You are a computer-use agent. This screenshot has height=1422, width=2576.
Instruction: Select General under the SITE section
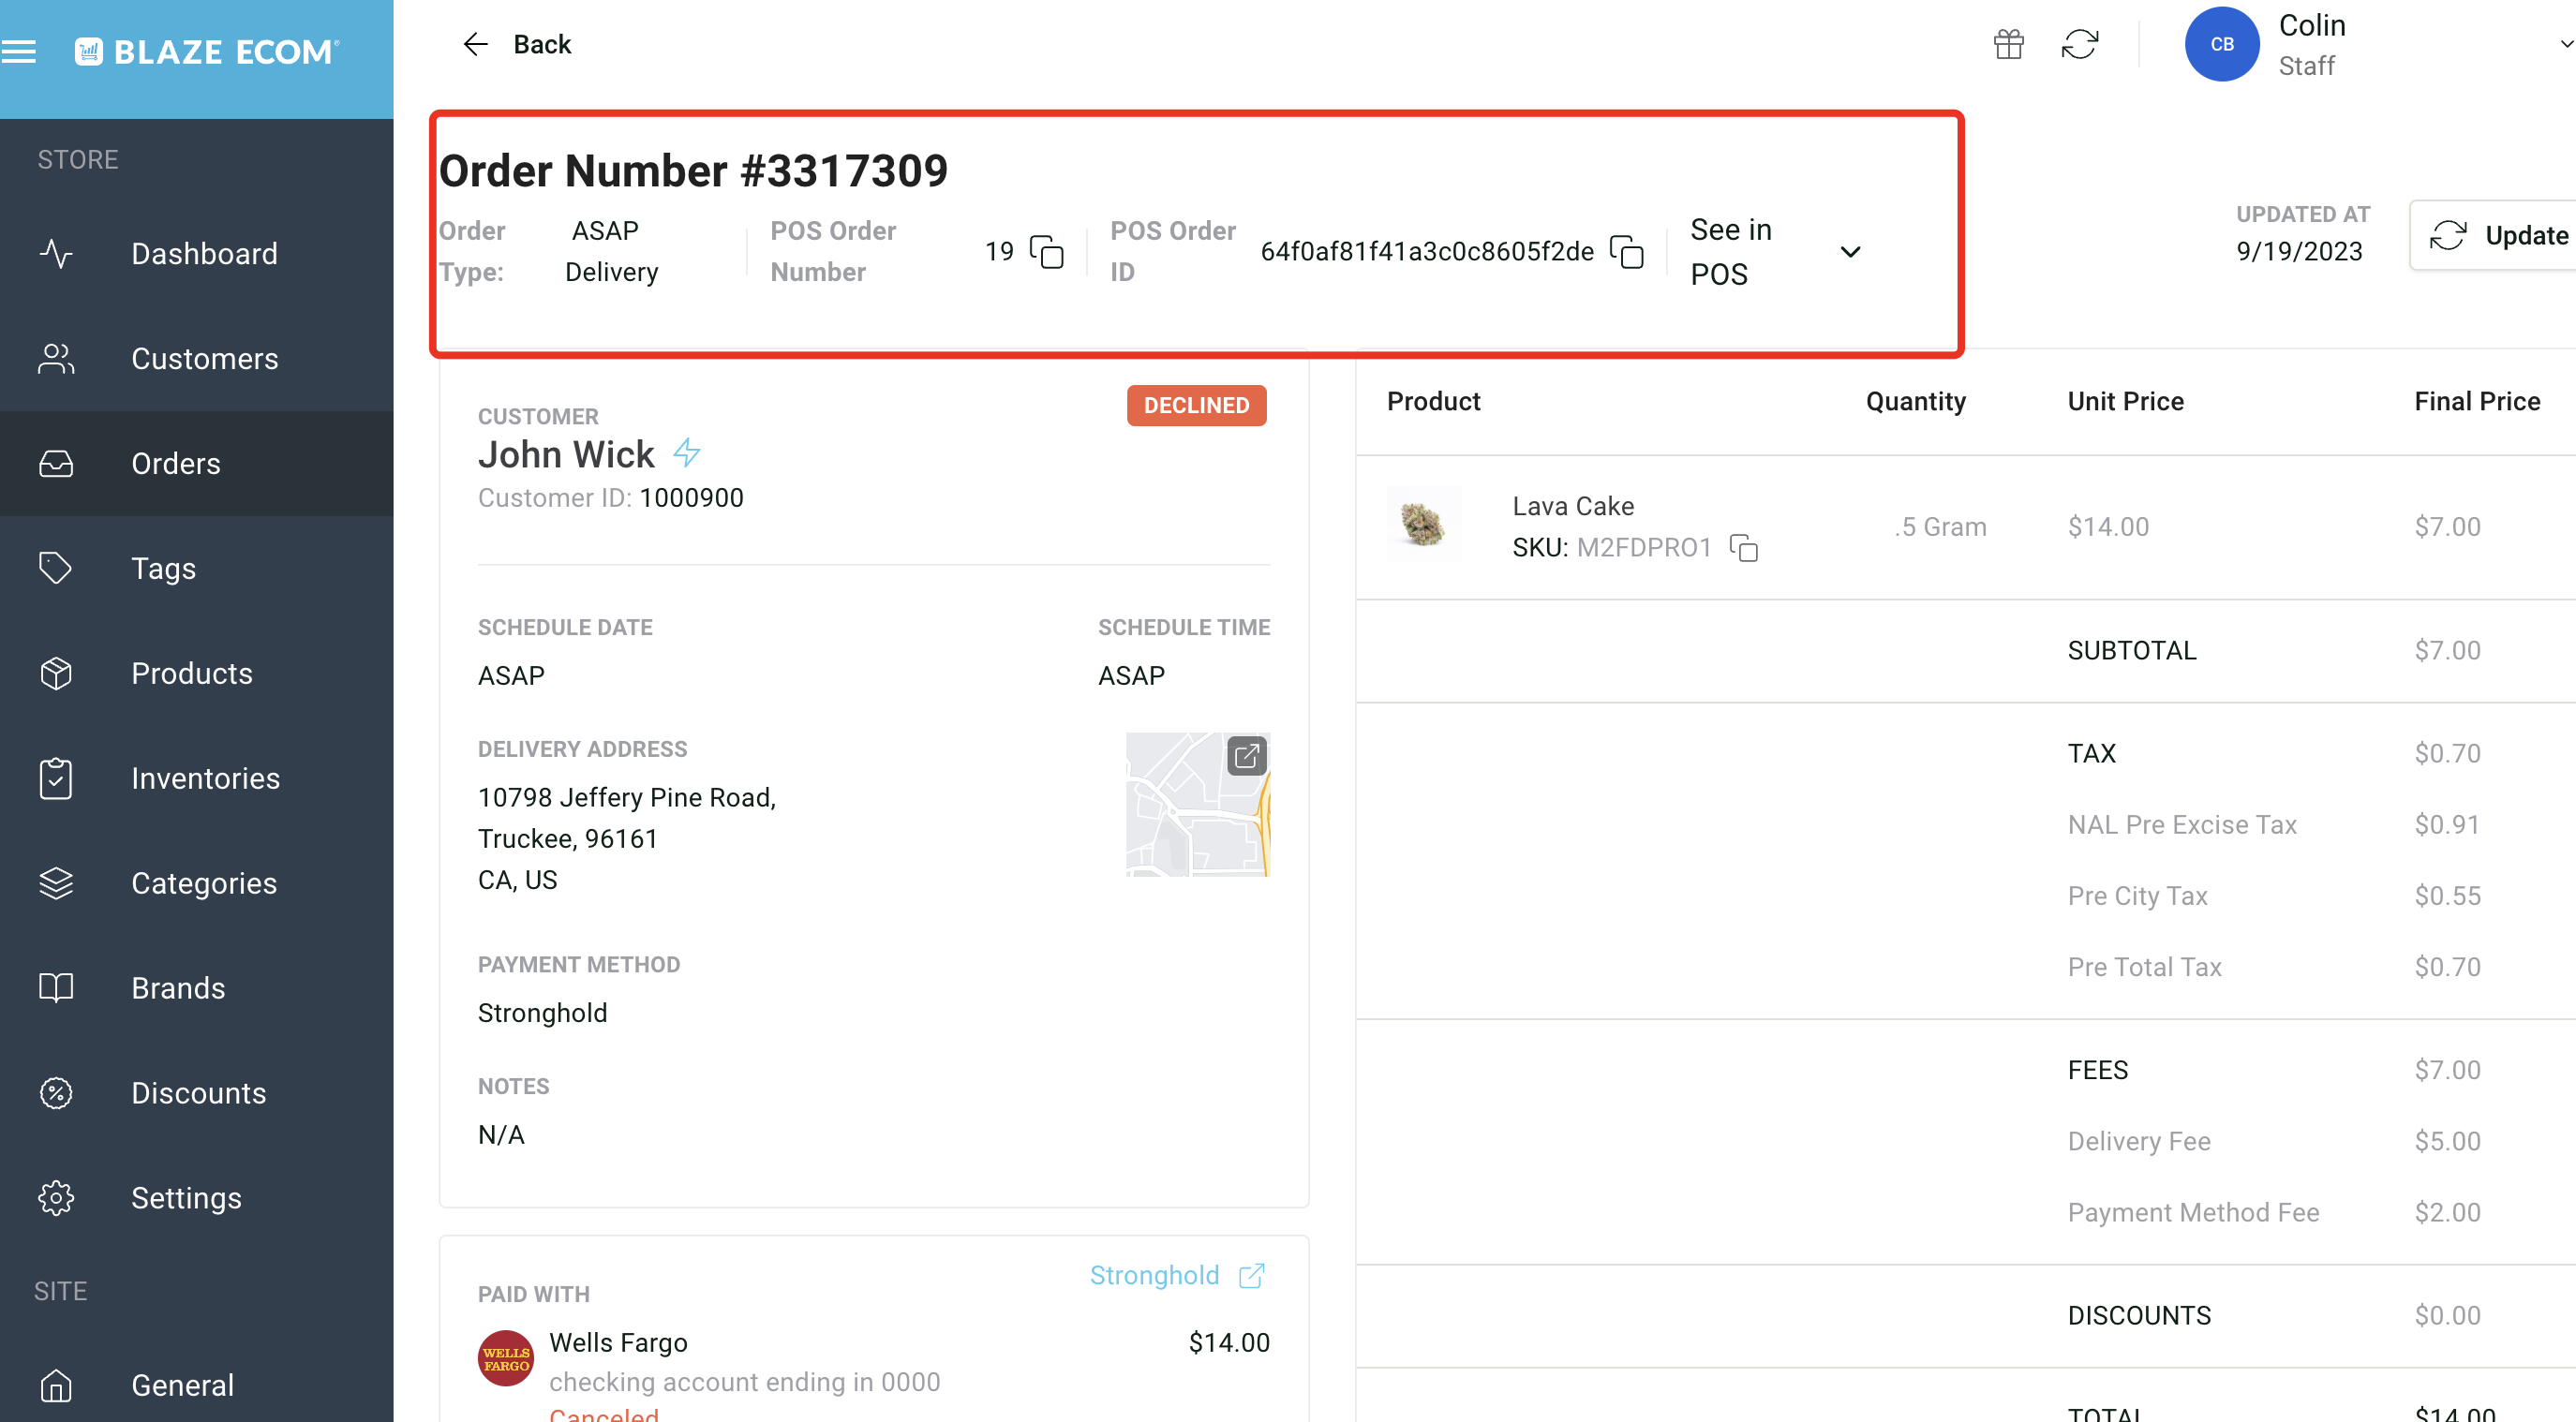click(182, 1385)
